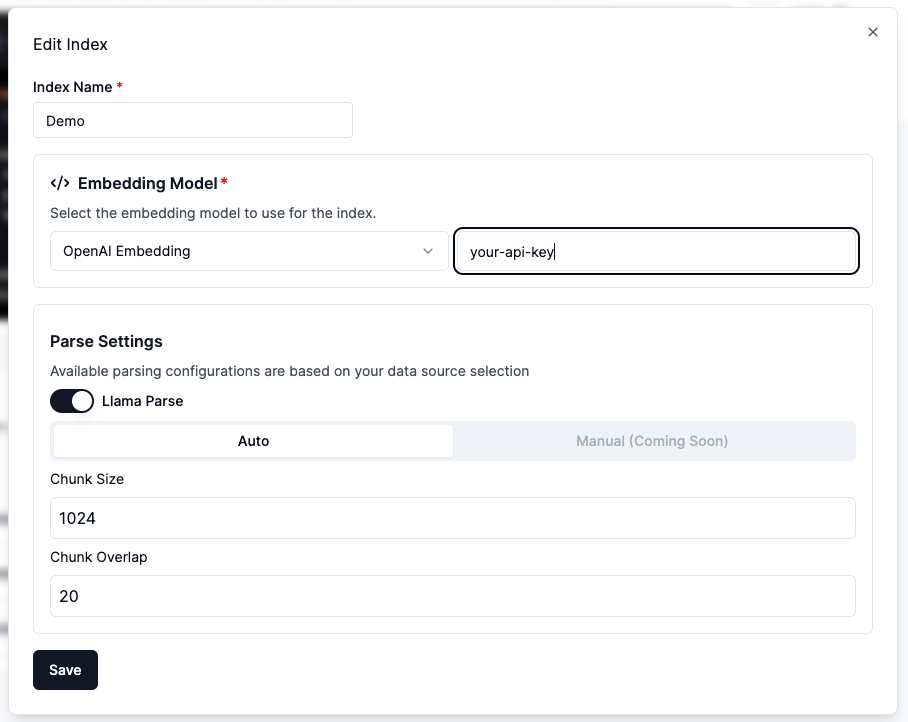
Task: Focus the Index Name field containing Demo
Action: coord(193,120)
